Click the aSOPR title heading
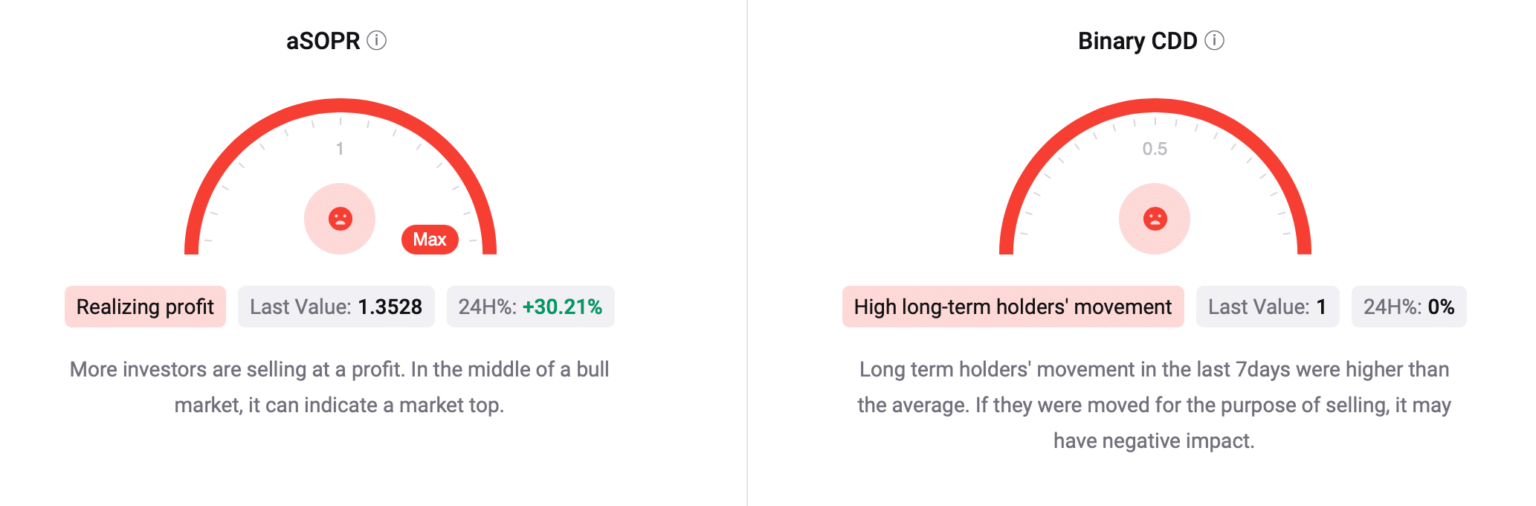This screenshot has width=1536, height=506. click(322, 41)
